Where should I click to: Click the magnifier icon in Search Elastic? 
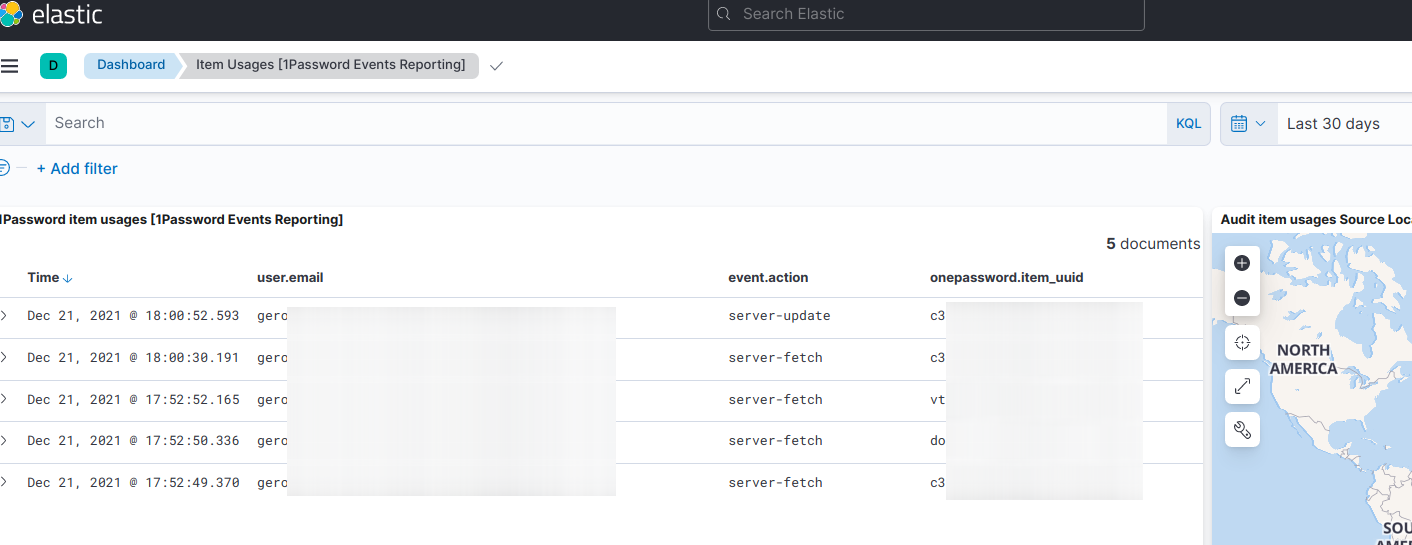coord(725,15)
